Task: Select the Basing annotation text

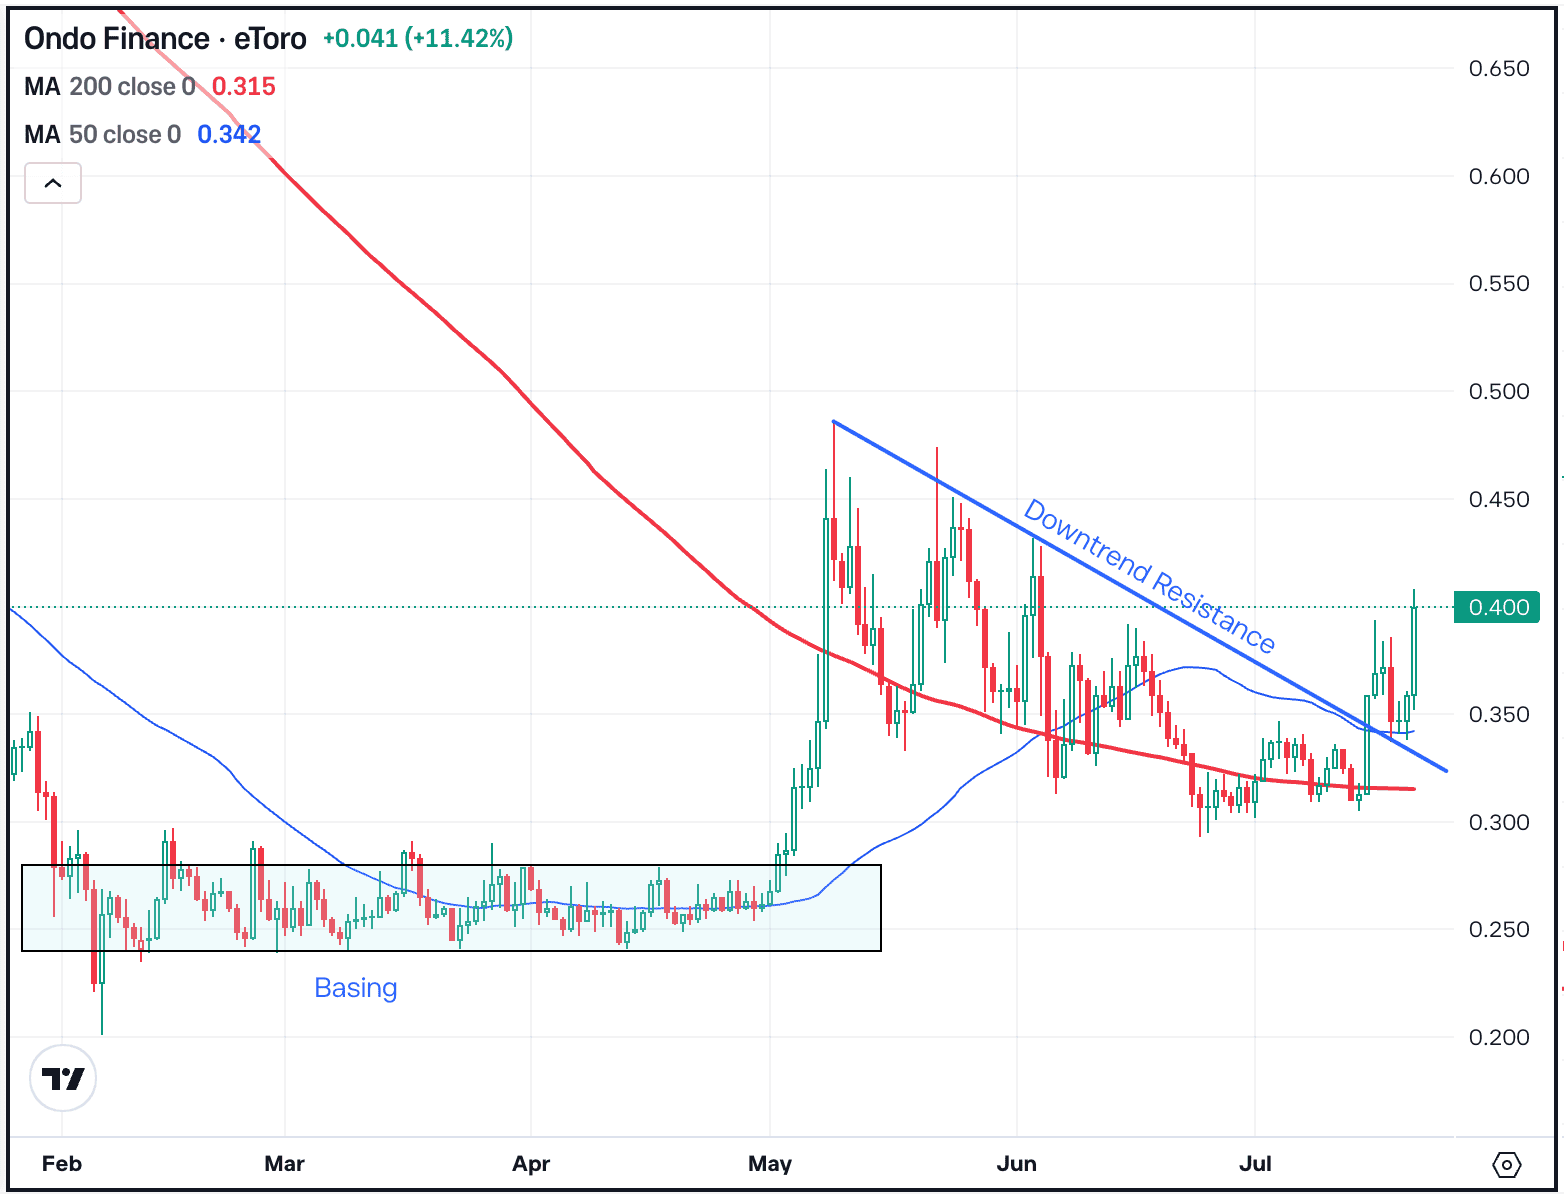Action: [x=356, y=988]
